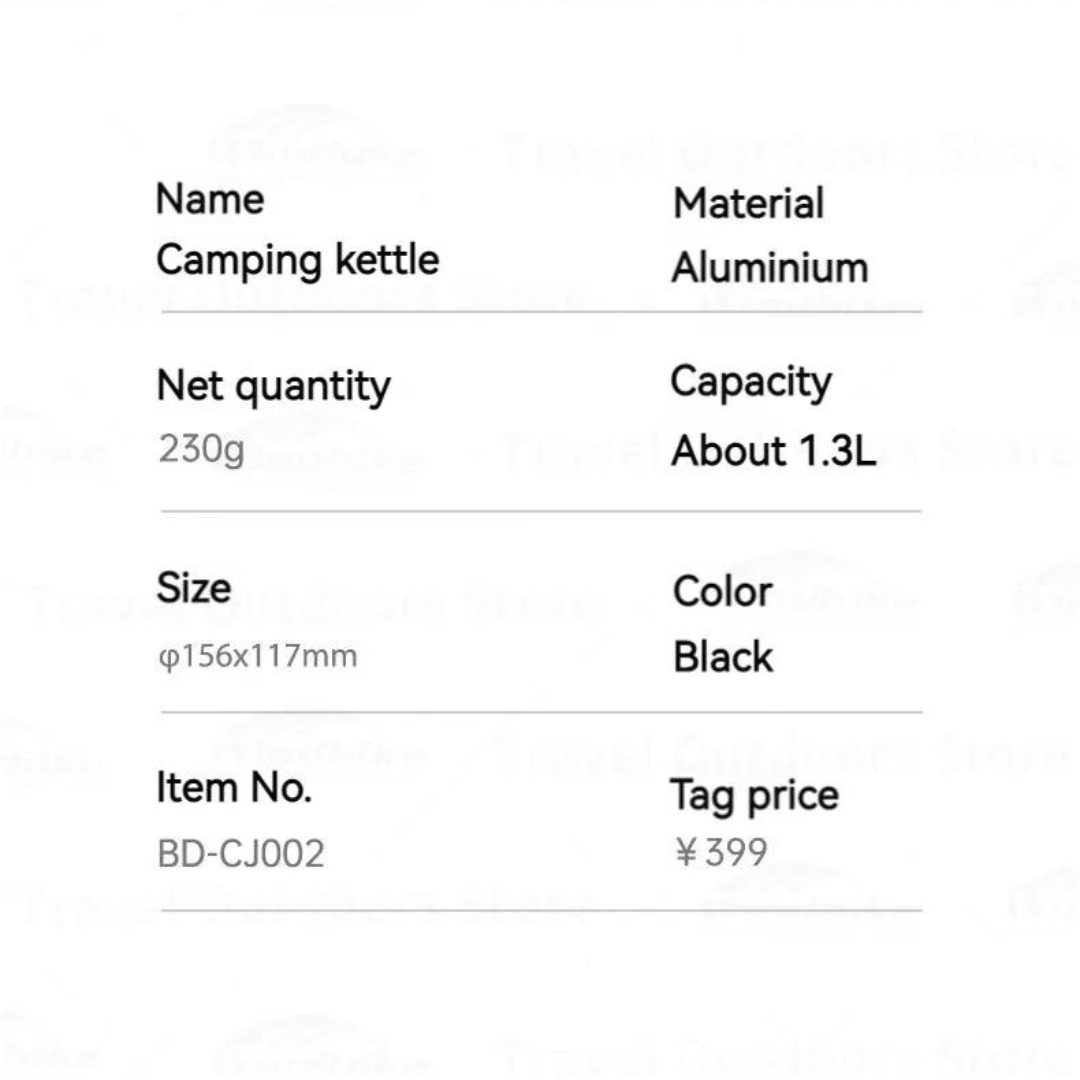The image size is (1080, 1080).
Task: Click the Material heading
Action: click(x=748, y=204)
